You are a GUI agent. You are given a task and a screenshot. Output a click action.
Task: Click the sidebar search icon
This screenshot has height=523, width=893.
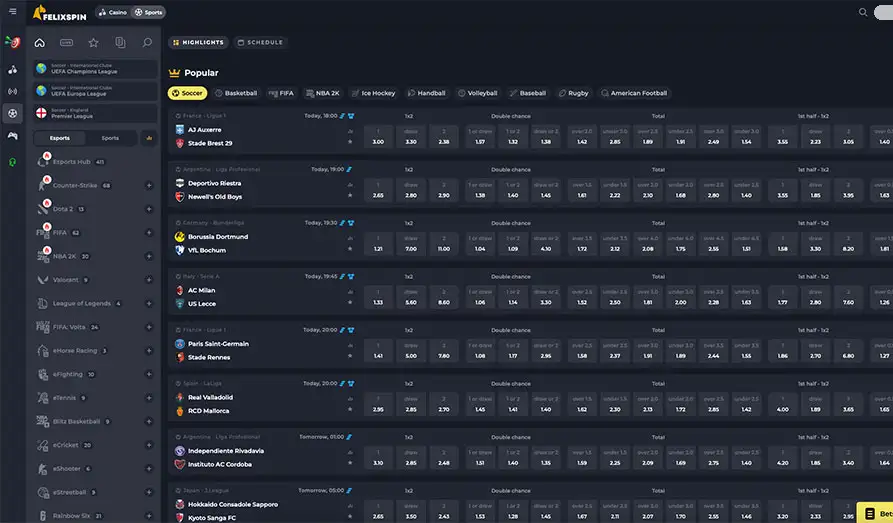point(147,43)
